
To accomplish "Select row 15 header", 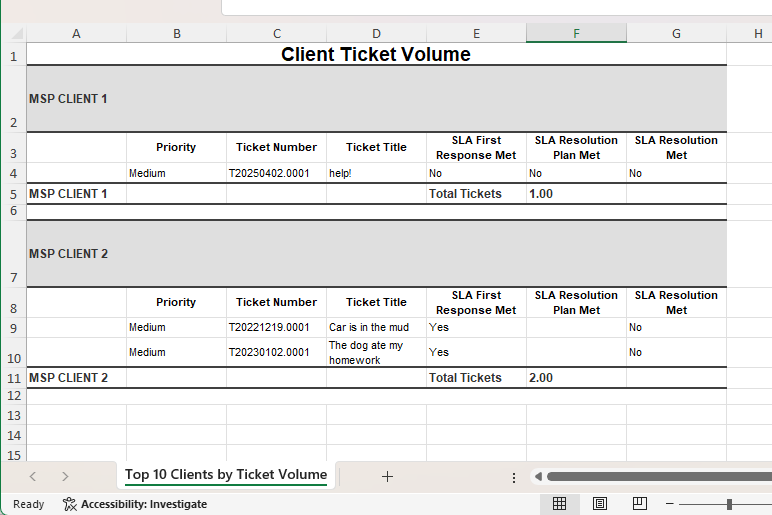I will (13, 454).
